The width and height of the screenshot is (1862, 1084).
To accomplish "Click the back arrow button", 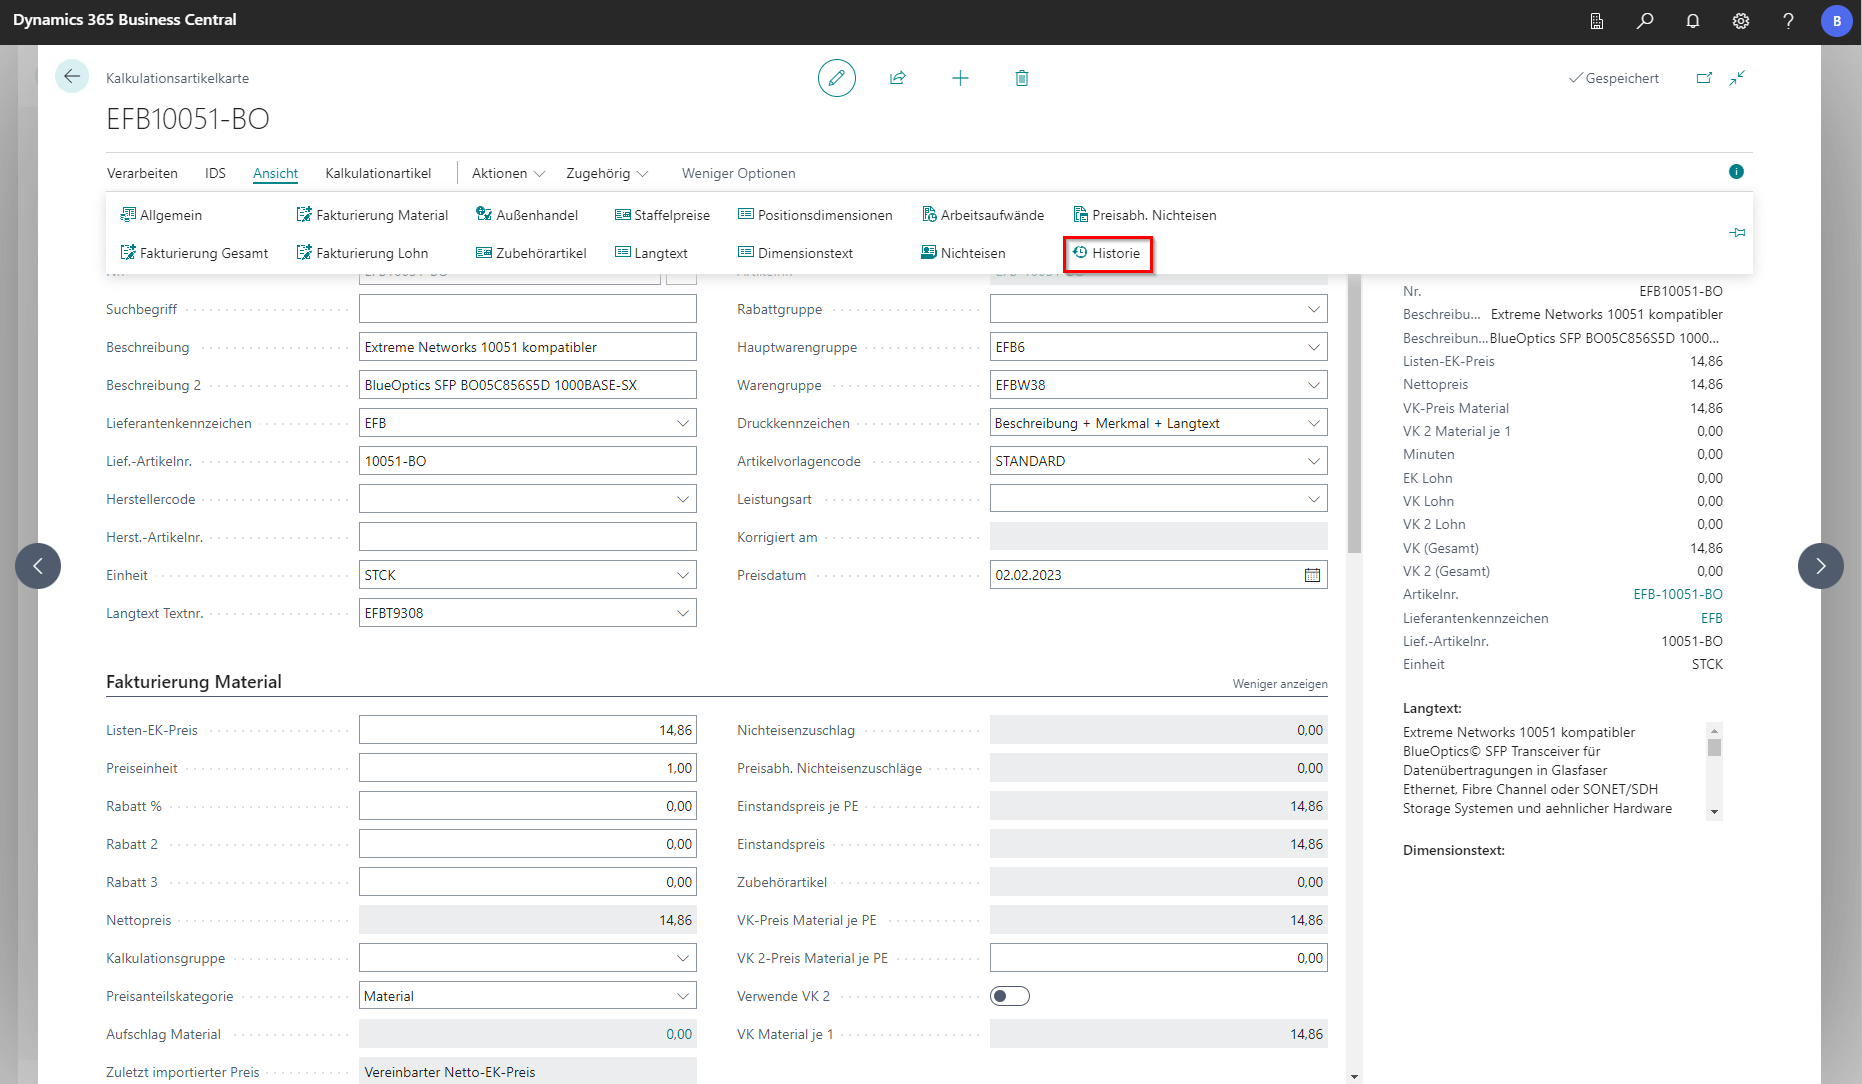I will tap(72, 77).
